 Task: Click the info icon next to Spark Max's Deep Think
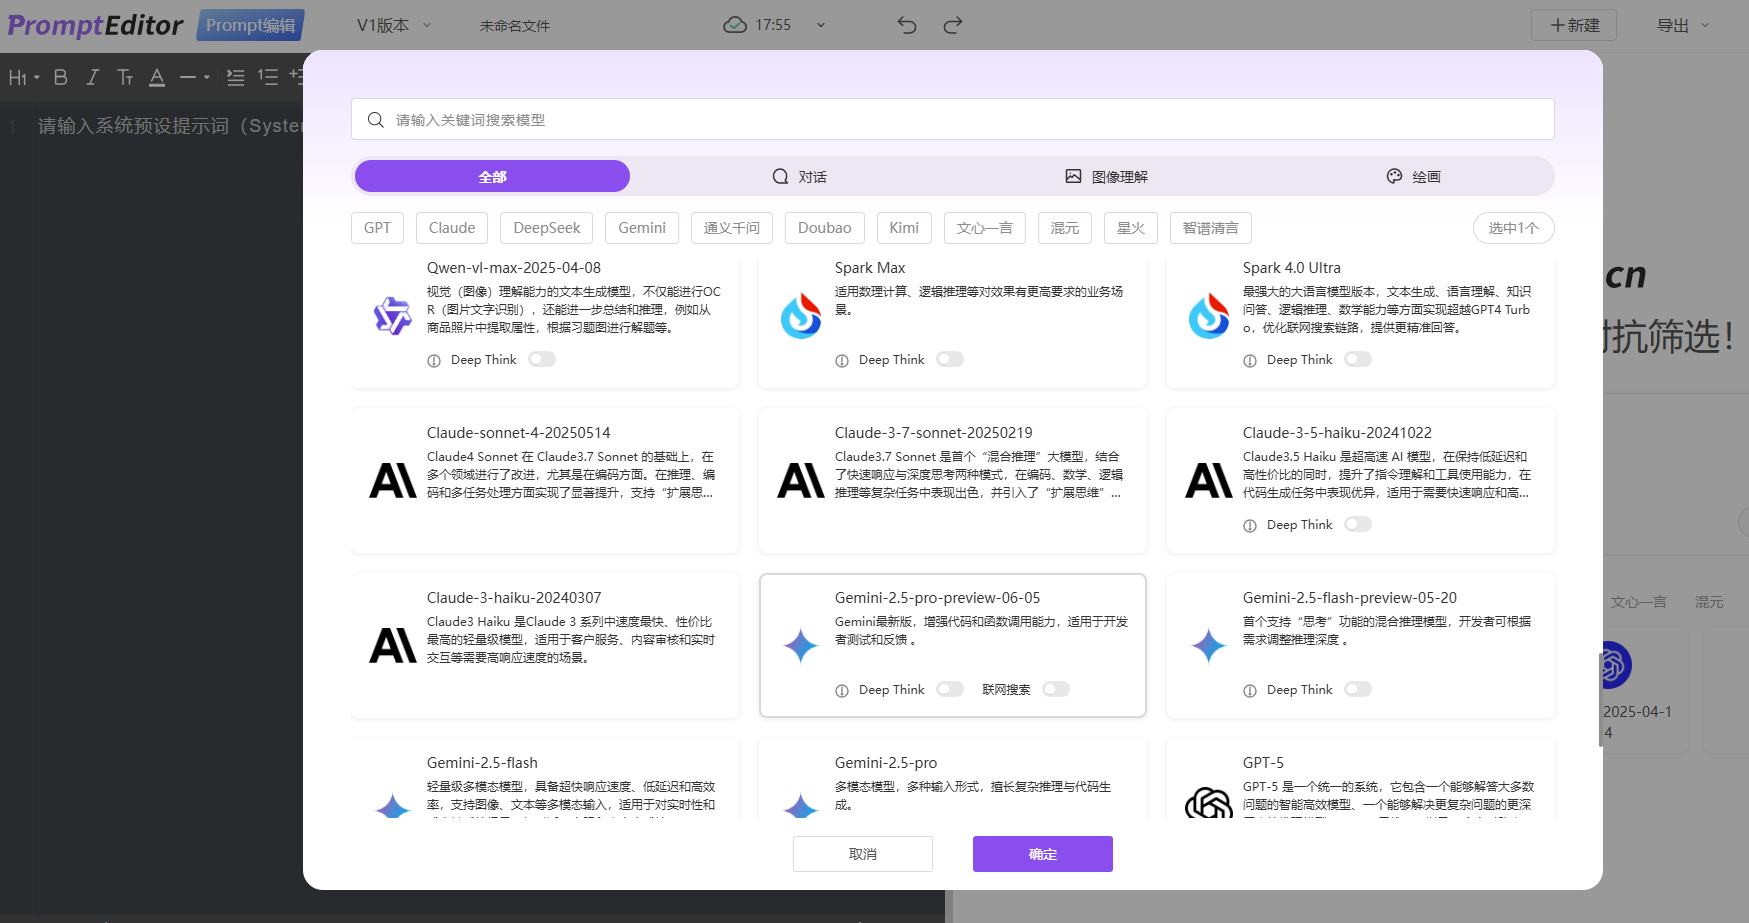(x=841, y=359)
